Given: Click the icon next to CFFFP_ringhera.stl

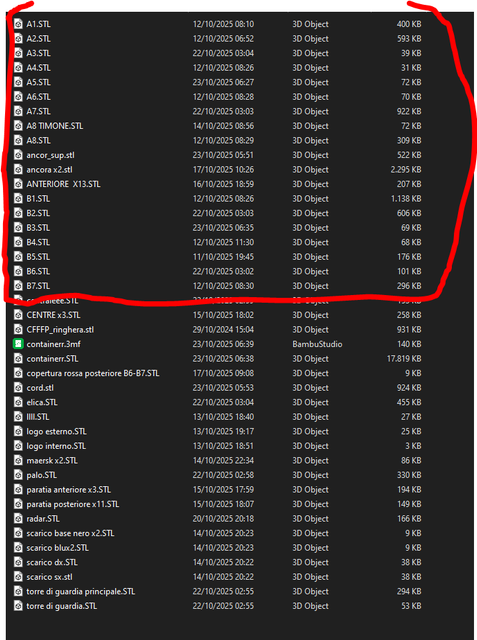Looking at the screenshot, I should (x=18, y=329).
